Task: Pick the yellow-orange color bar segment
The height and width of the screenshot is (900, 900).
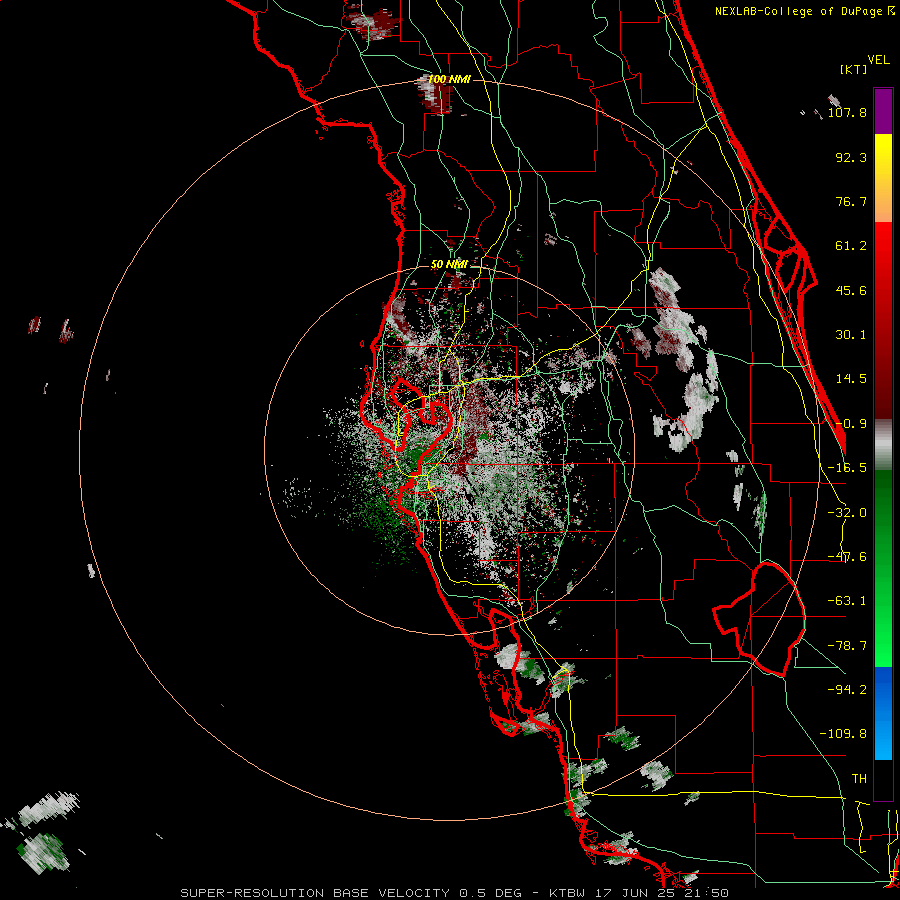Action: click(x=883, y=178)
